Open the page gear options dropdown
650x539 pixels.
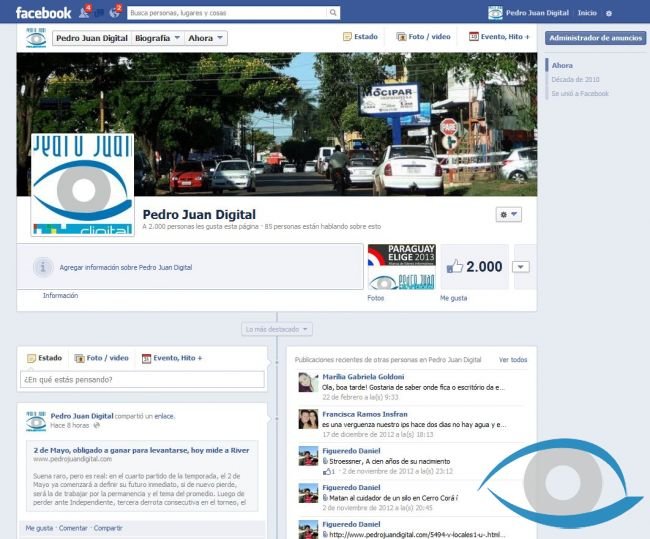tap(509, 214)
